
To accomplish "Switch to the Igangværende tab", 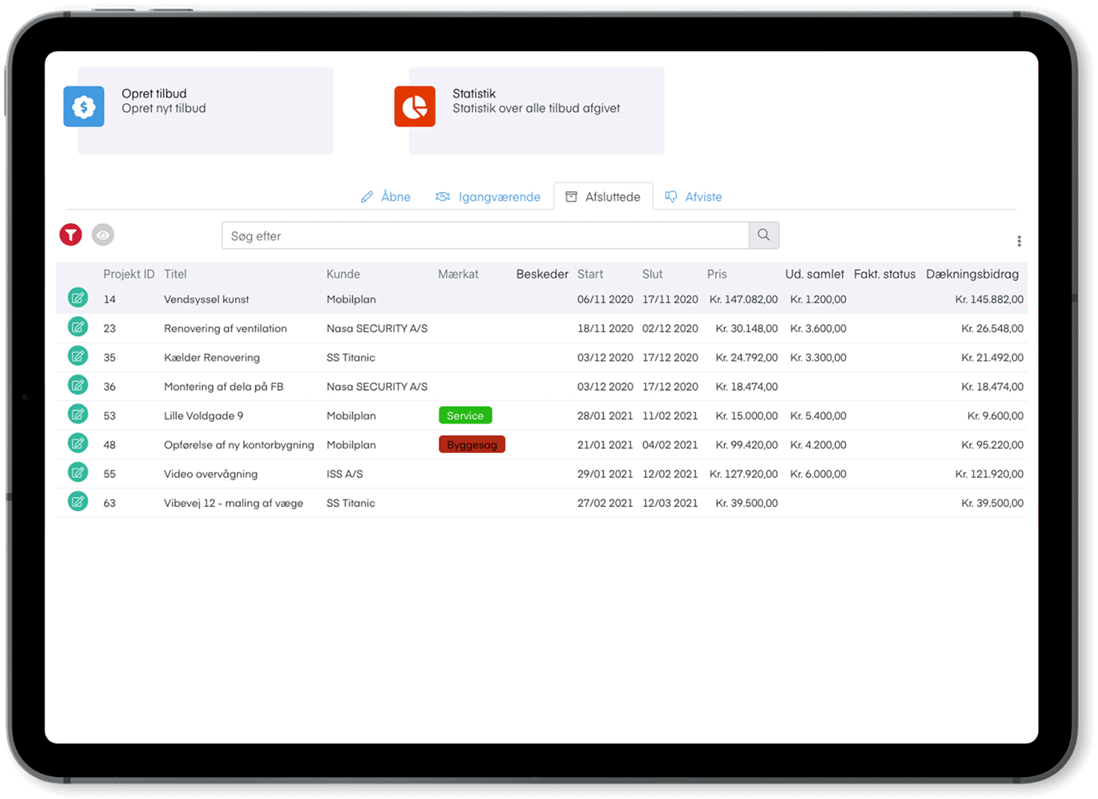I will (x=488, y=197).
